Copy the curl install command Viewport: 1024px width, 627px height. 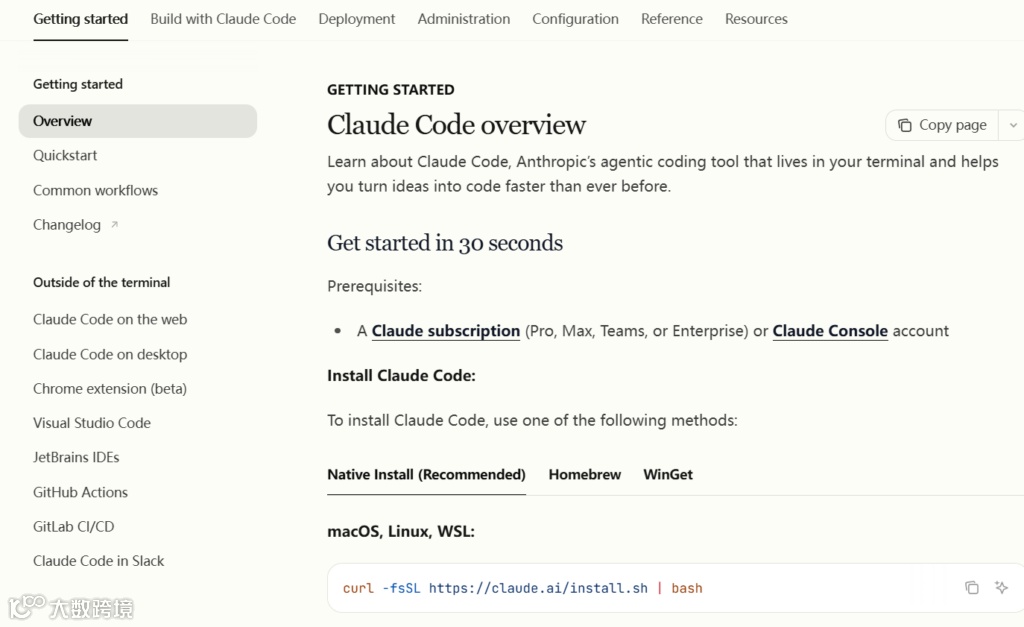(971, 588)
